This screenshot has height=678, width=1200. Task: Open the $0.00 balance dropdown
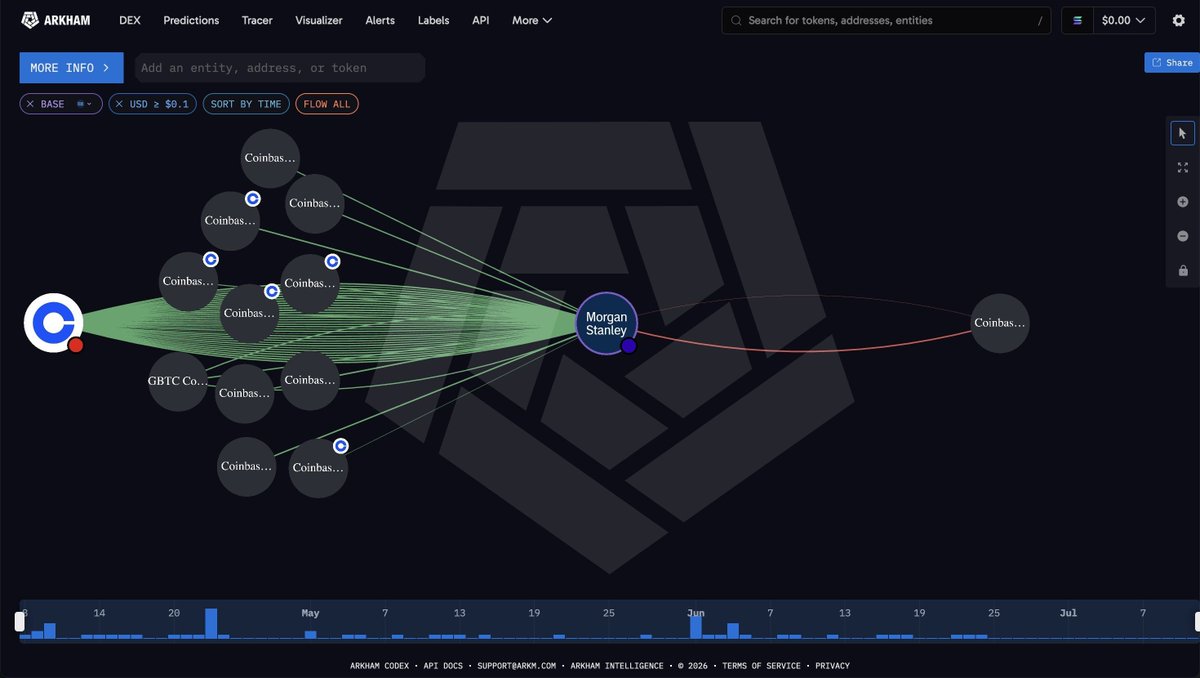(1123, 20)
